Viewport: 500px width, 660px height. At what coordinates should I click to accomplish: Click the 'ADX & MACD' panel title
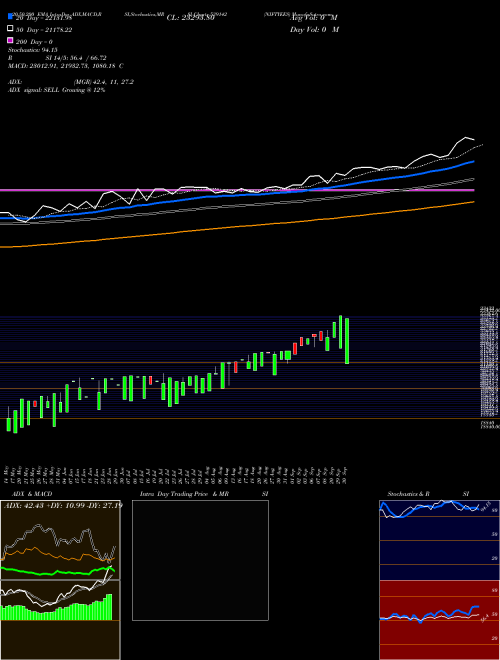(32, 494)
